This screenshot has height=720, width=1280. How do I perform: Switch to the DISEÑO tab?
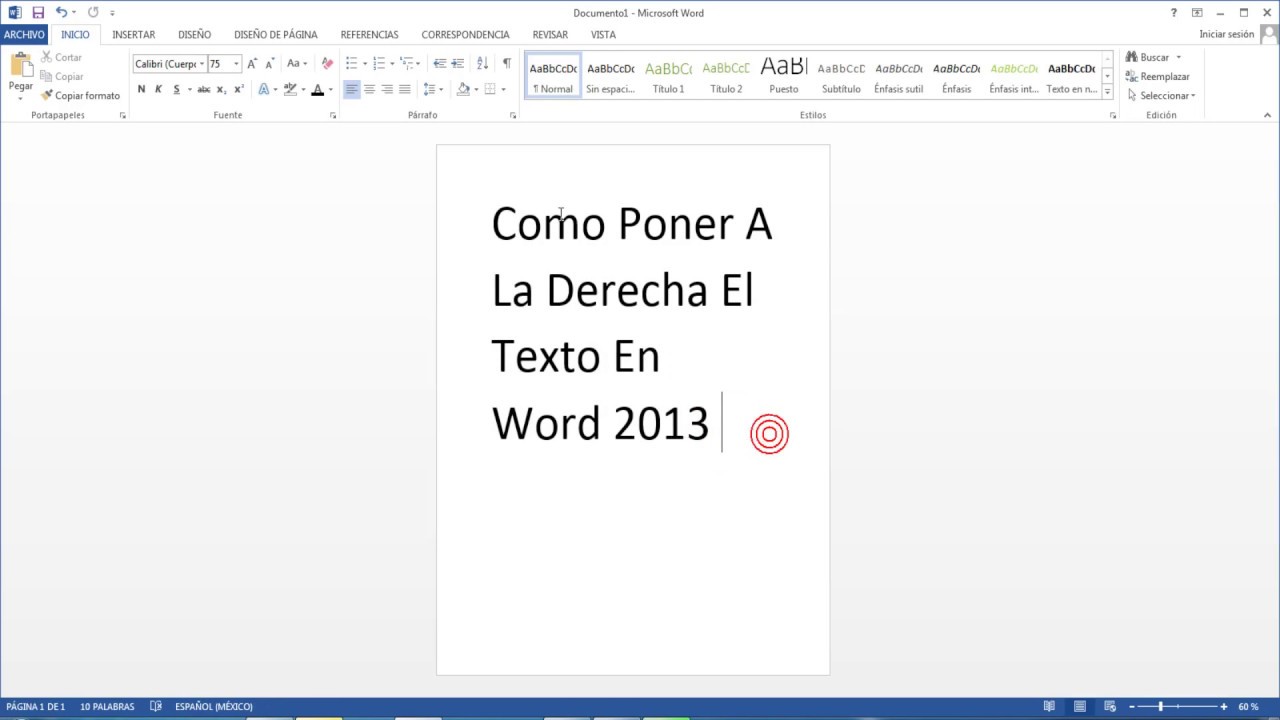(x=195, y=35)
